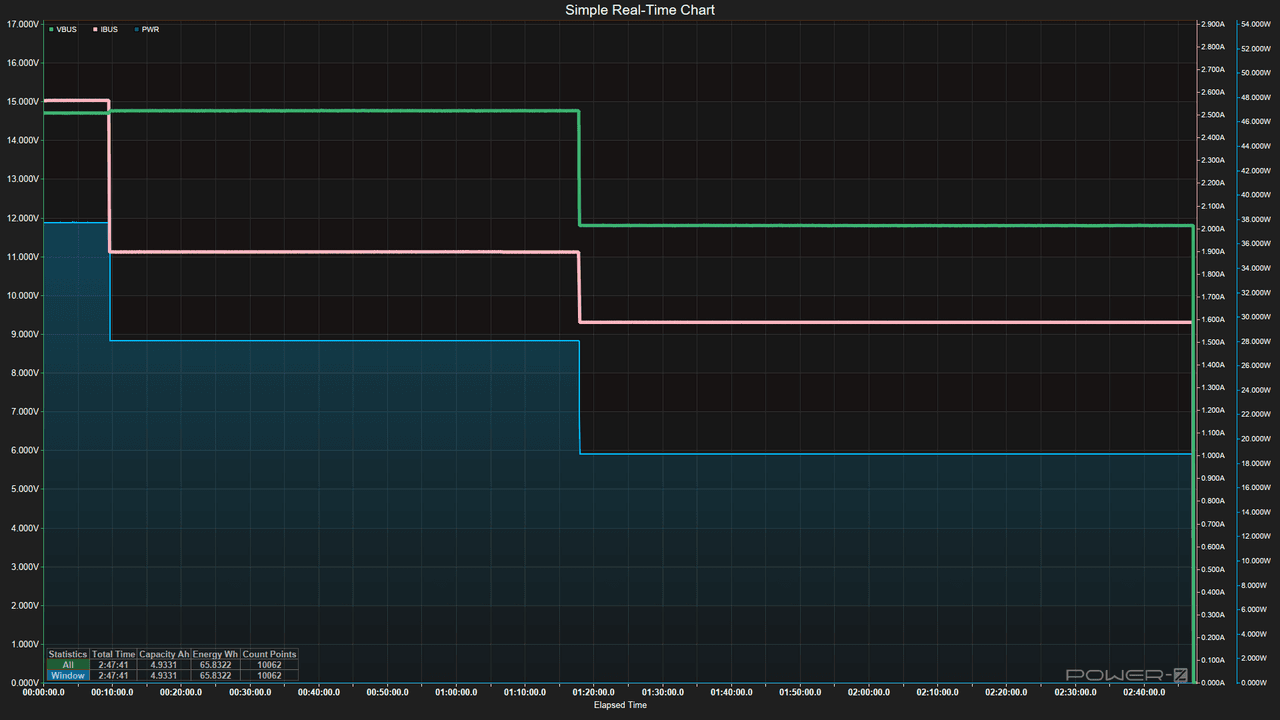
Task: Toggle the IBUS series in the legend
Action: pos(106,30)
